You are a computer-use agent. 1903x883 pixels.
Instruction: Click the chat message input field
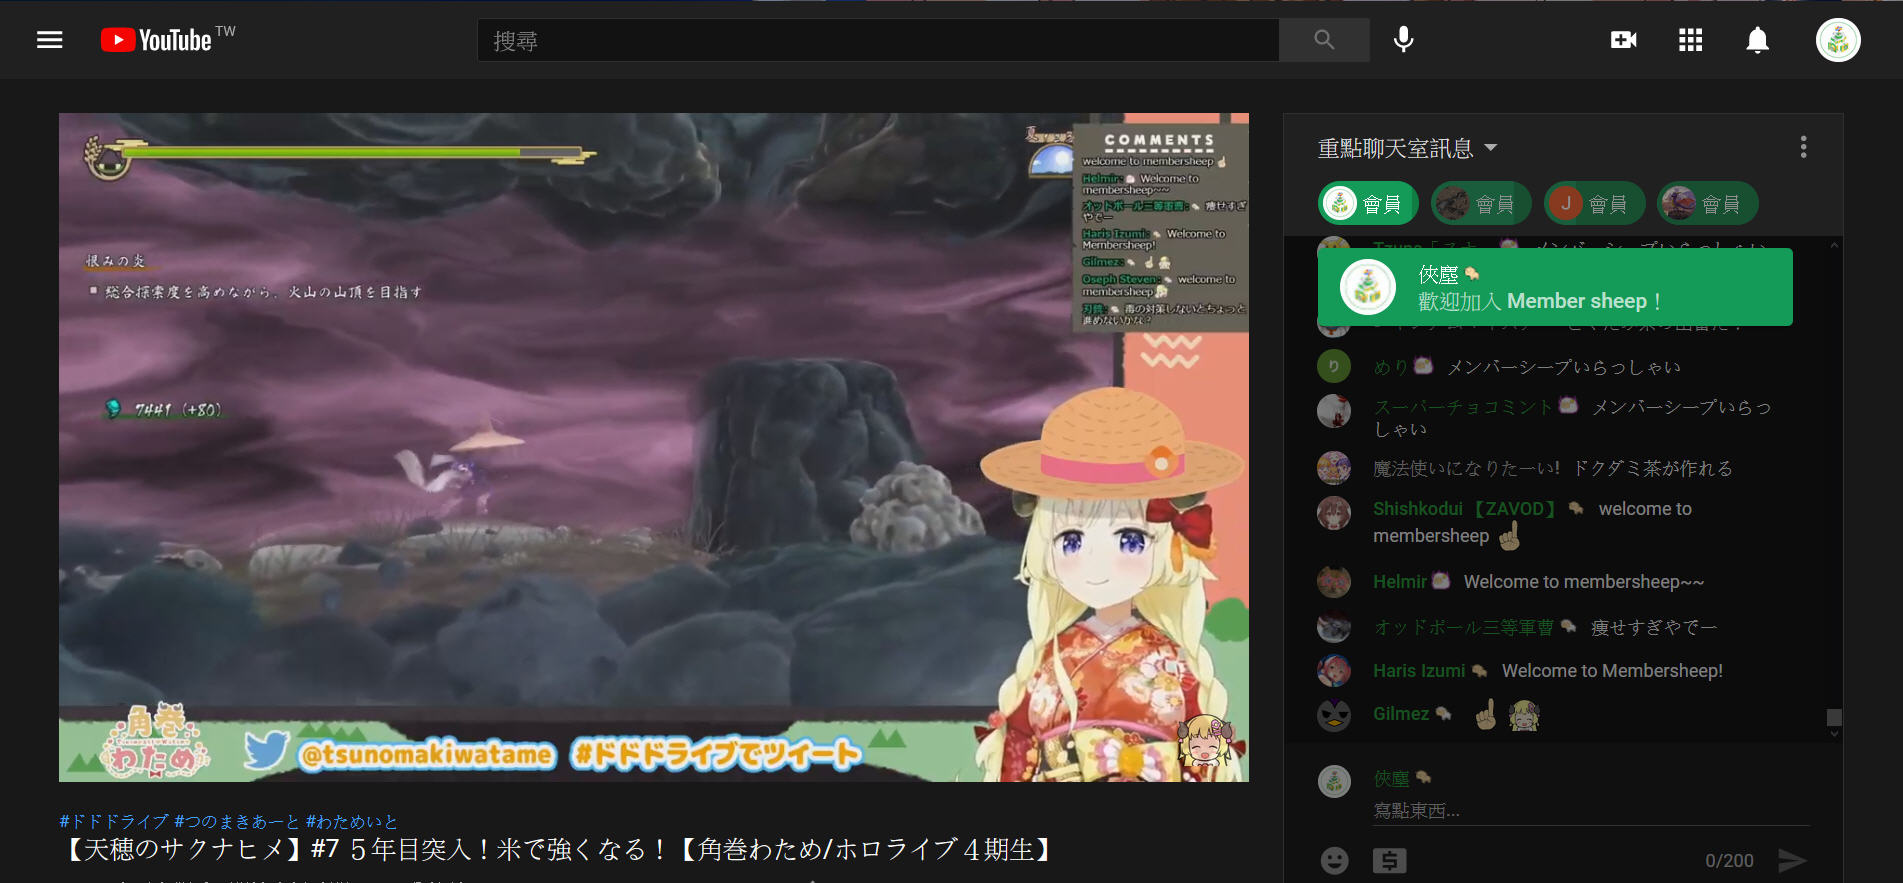point(1591,811)
